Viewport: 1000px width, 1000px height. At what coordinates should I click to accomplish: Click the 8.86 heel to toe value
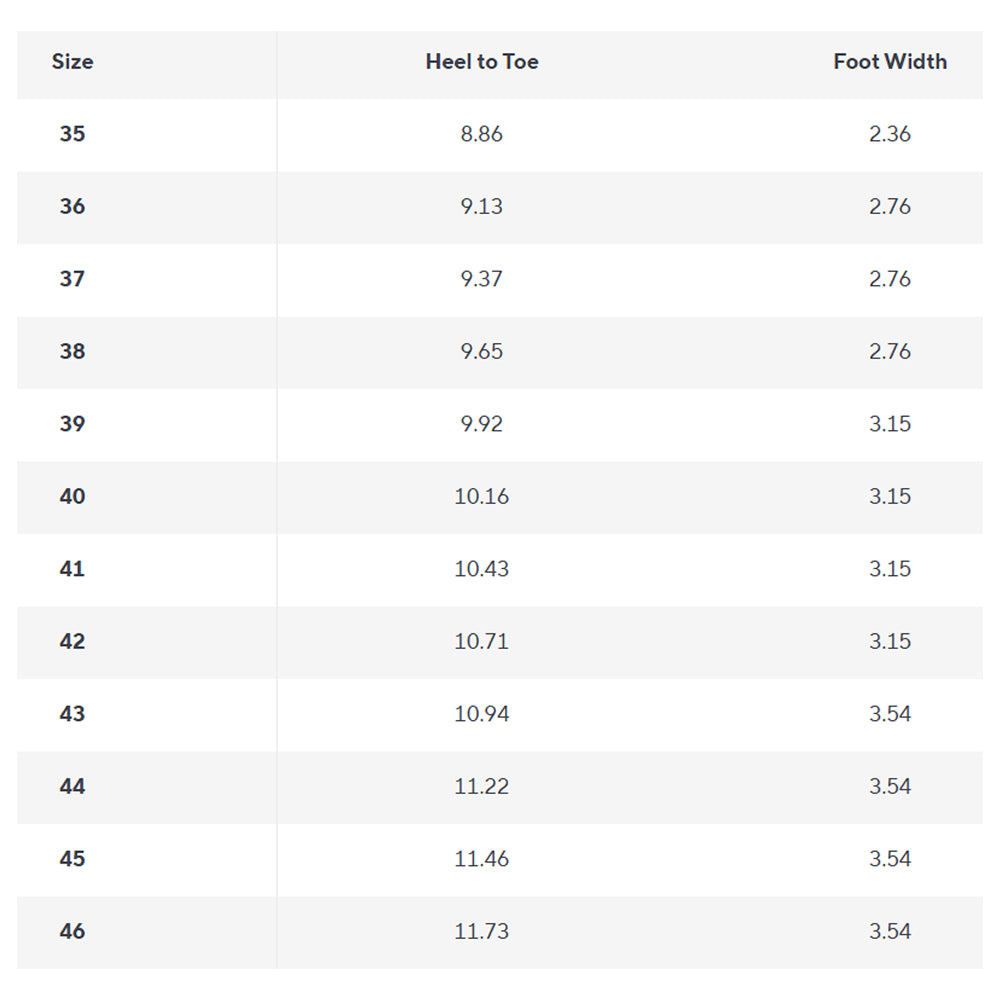click(x=482, y=134)
